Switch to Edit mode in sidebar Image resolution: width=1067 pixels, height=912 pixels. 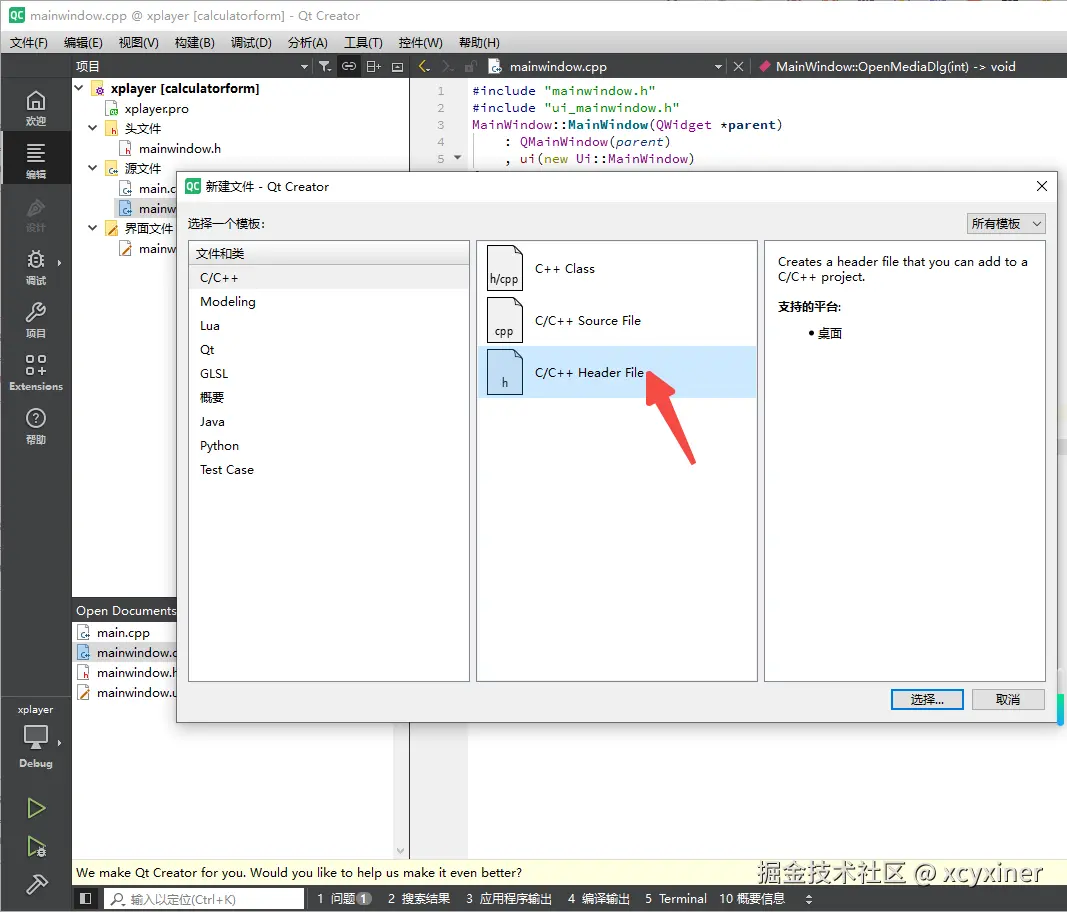(x=35, y=161)
